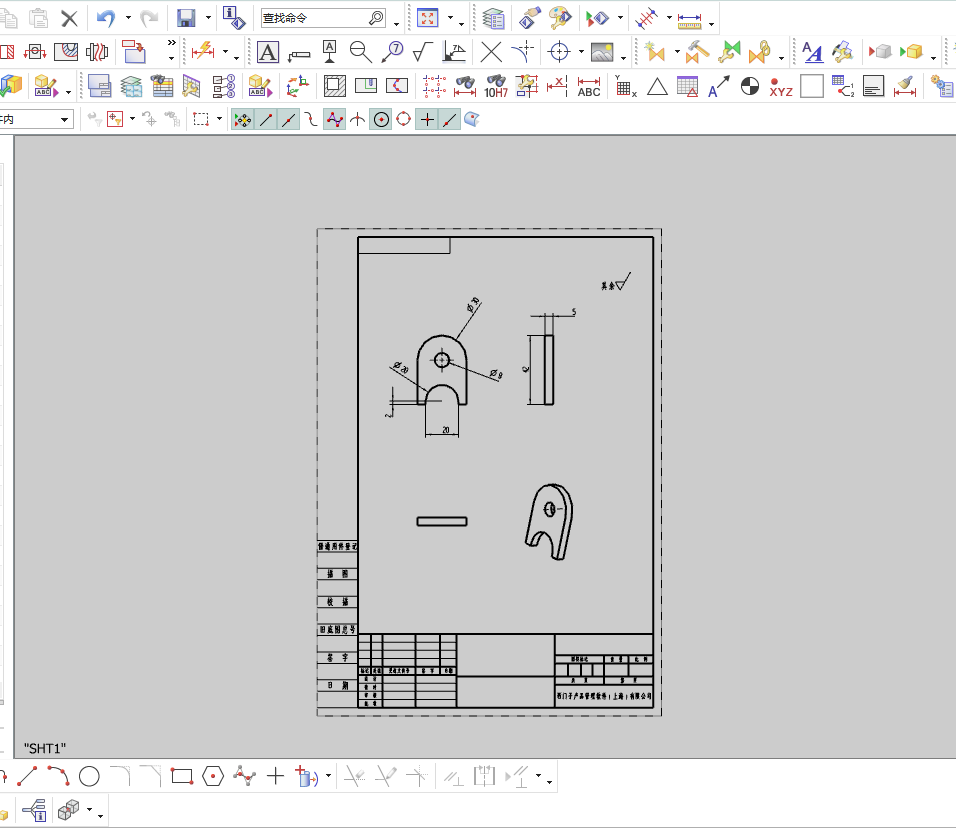Click the isometric part view thumbnail
The width and height of the screenshot is (956, 828).
549,522
